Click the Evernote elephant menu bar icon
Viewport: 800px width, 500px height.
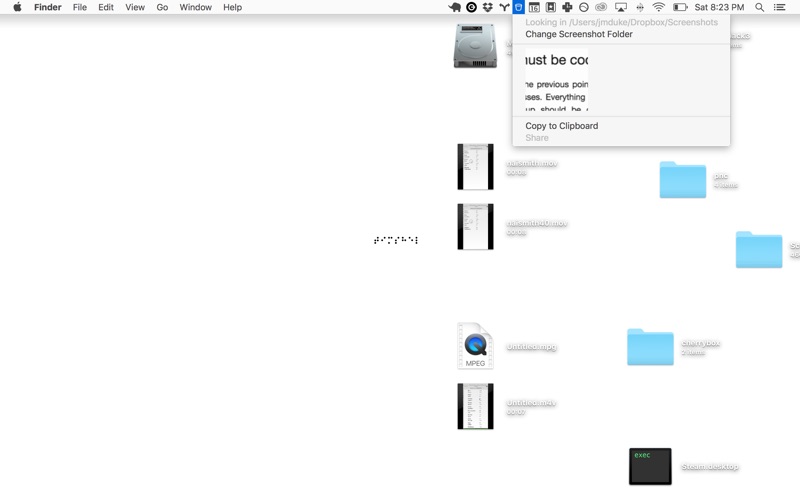pos(455,7)
